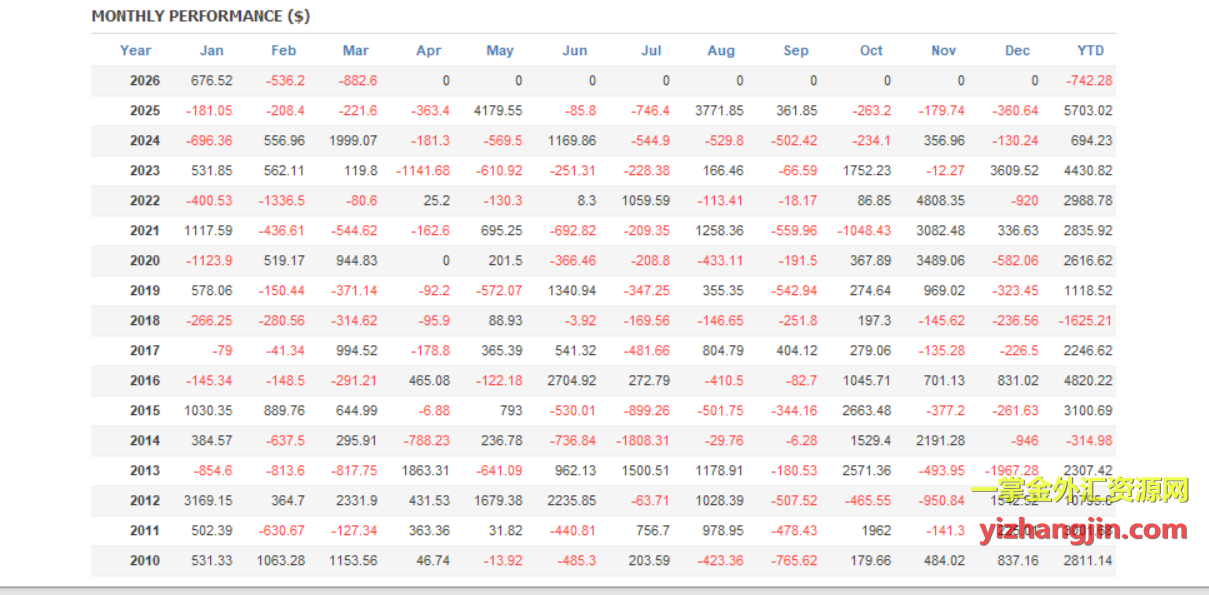Viewport: 1209px width, 595px height.
Task: Click the 2704.92 value in Jun 2016
Action: (x=572, y=381)
